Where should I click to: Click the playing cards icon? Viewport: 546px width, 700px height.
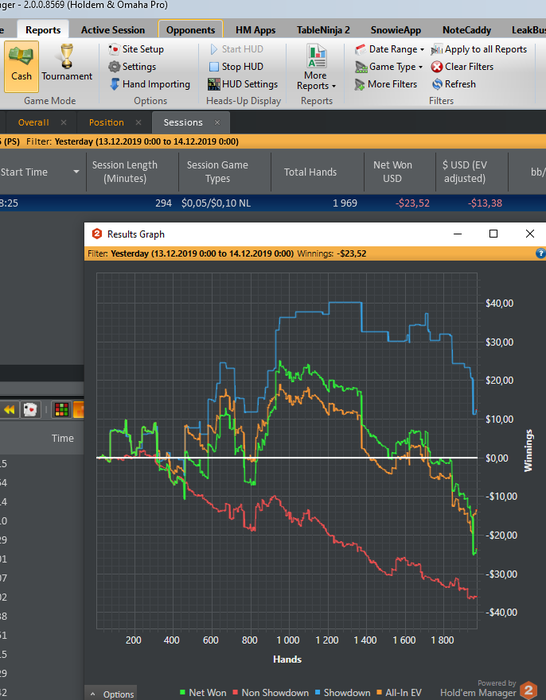click(x=30, y=409)
